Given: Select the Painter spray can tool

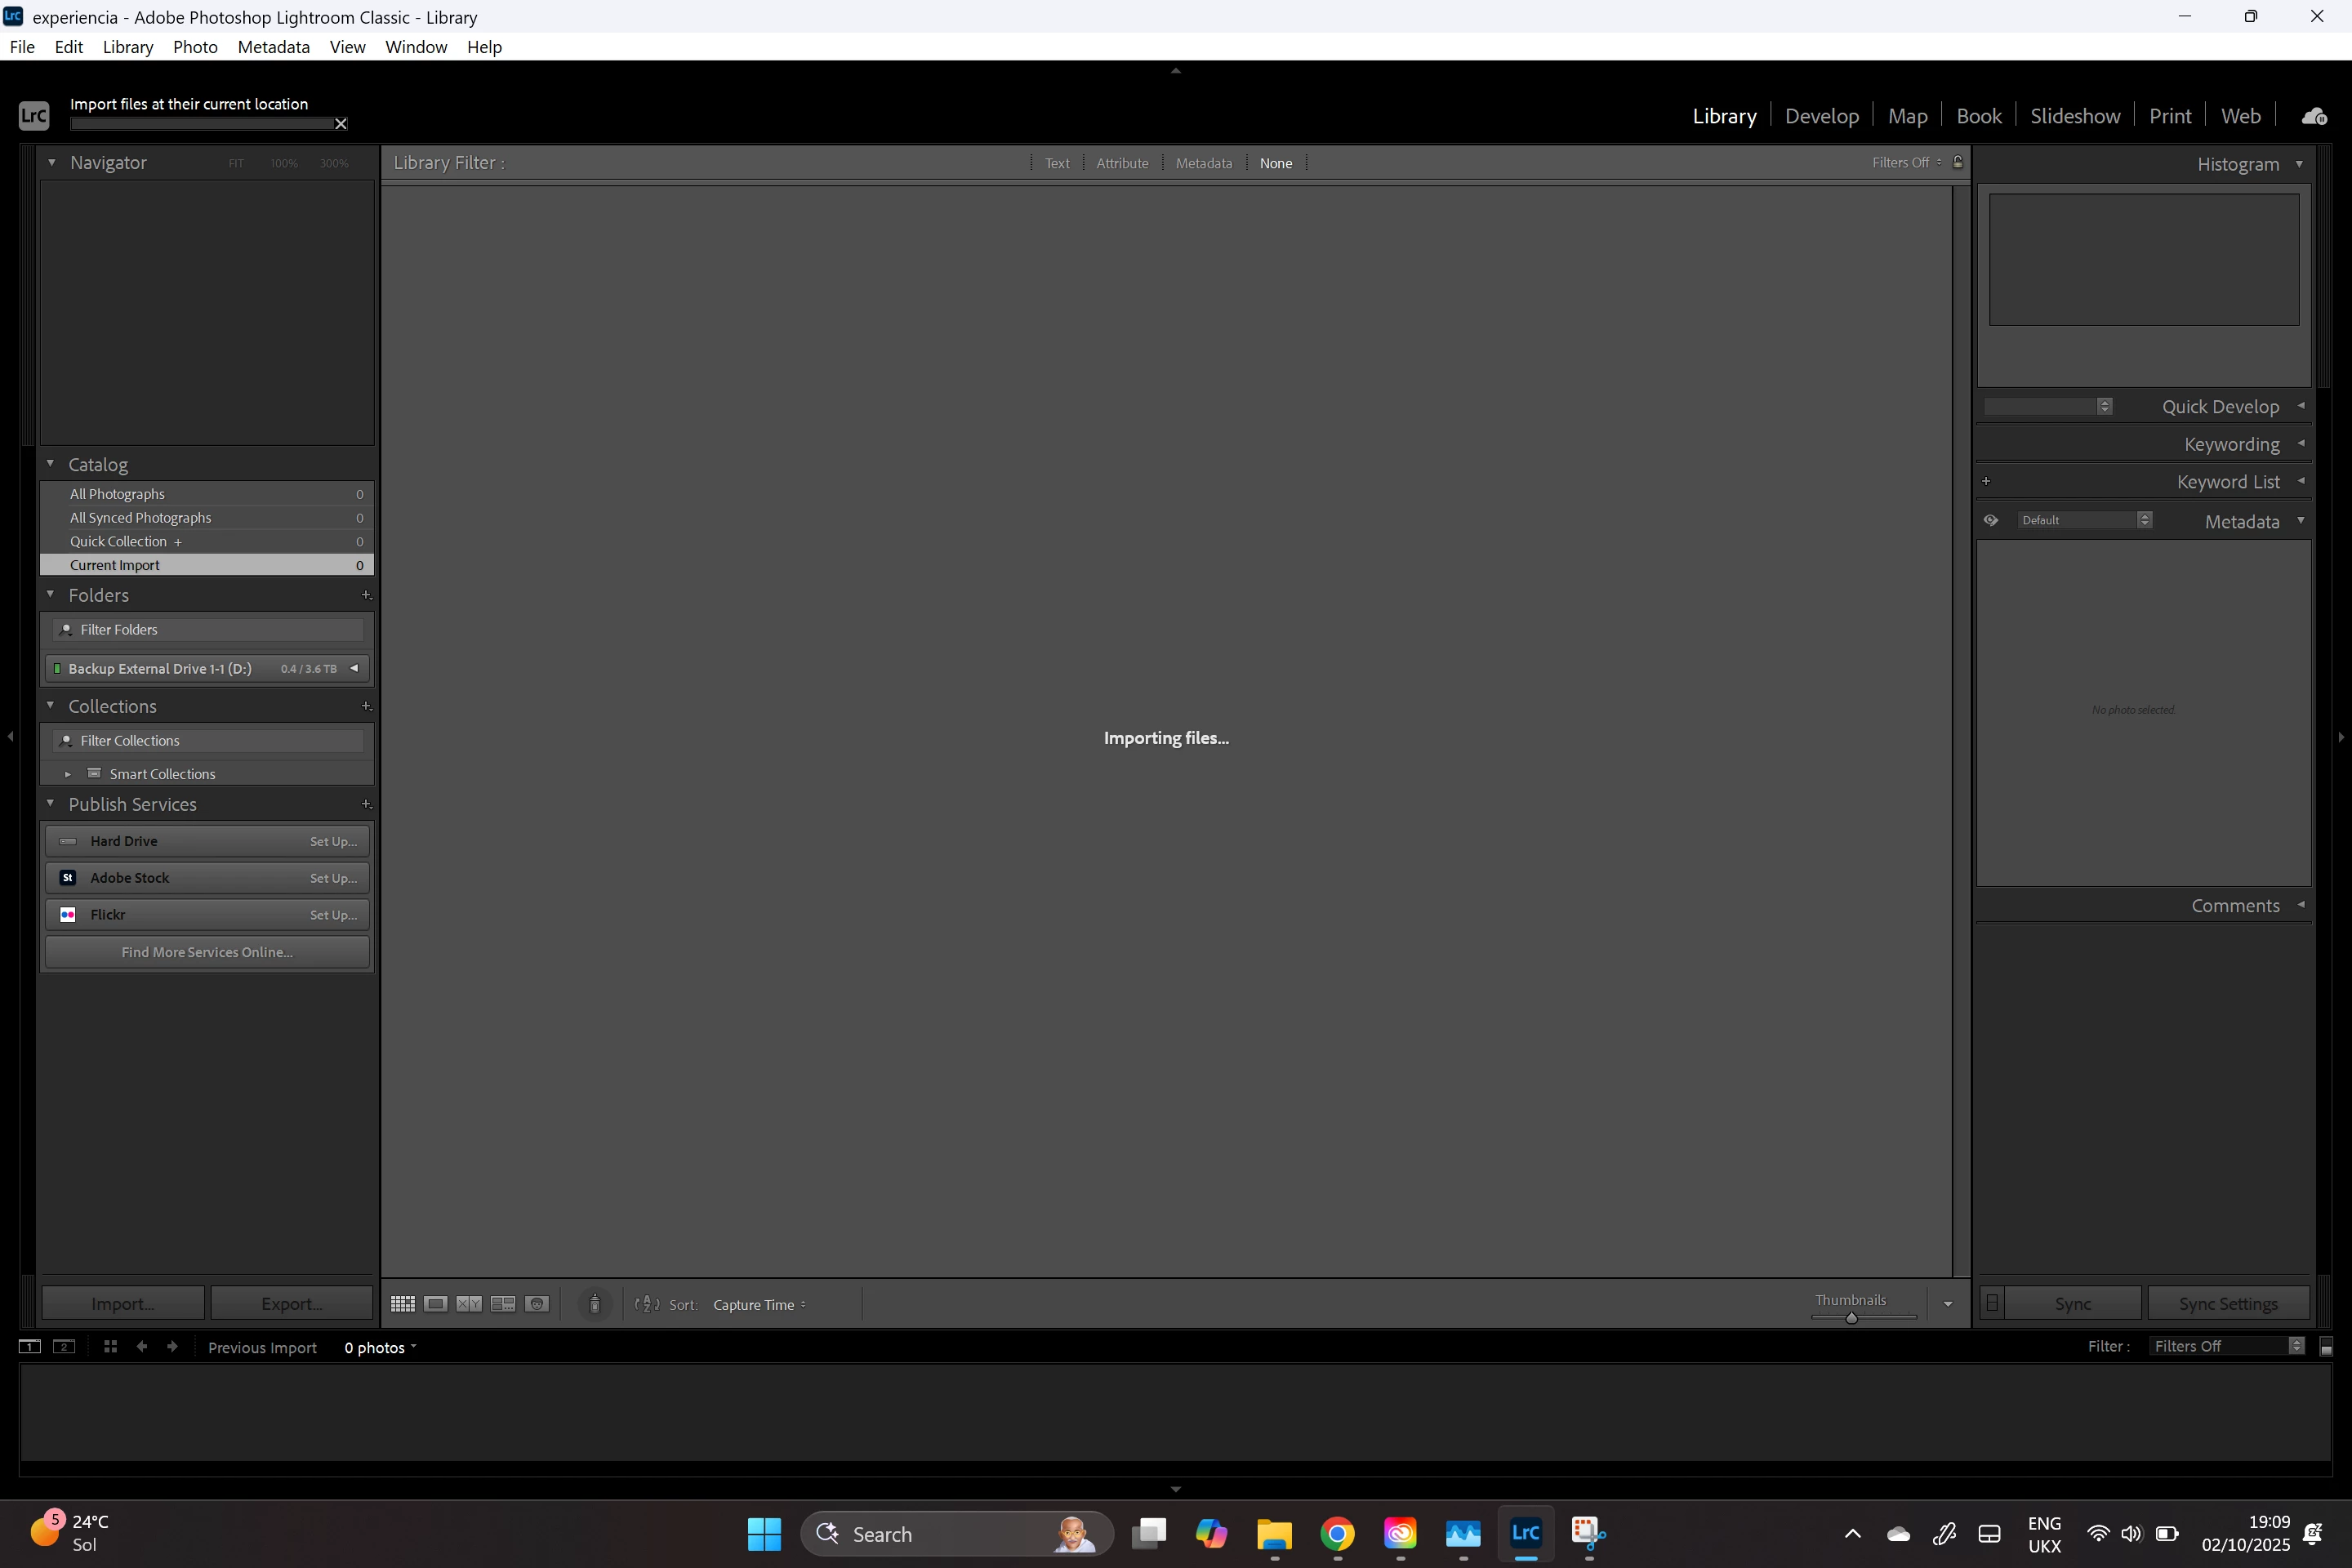Looking at the screenshot, I should (x=595, y=1304).
